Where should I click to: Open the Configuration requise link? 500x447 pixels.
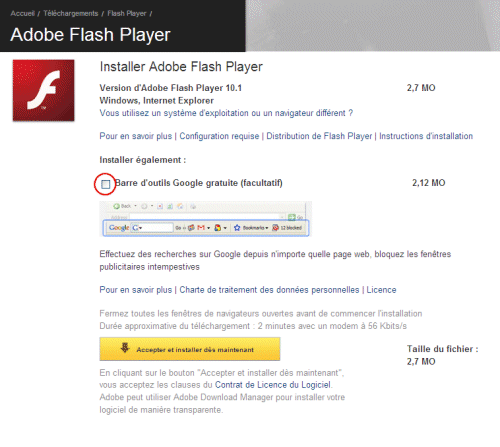(x=219, y=136)
